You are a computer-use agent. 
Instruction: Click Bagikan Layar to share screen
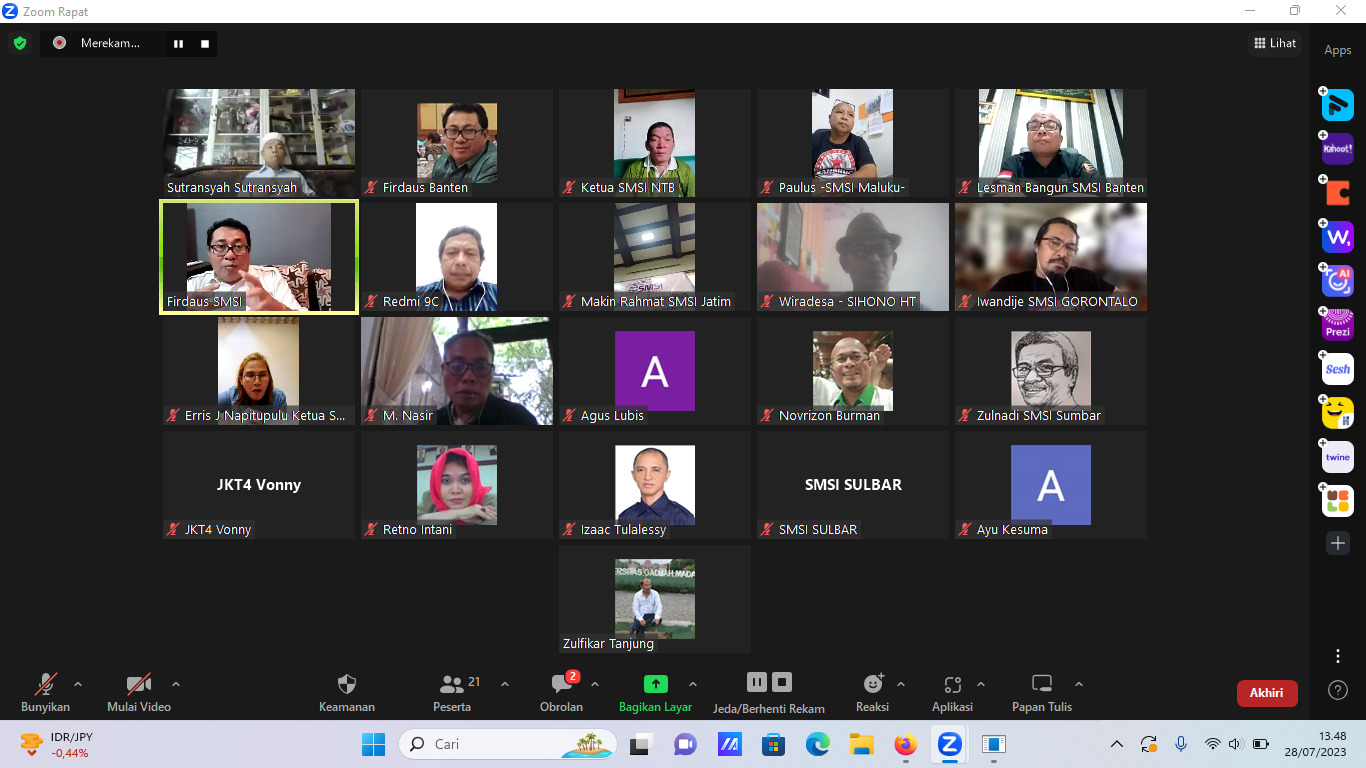655,691
